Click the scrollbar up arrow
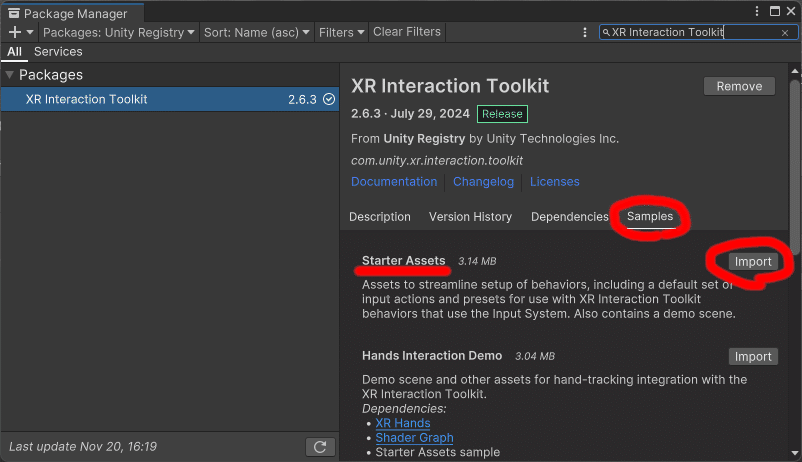This screenshot has height=462, width=802. [x=794, y=71]
